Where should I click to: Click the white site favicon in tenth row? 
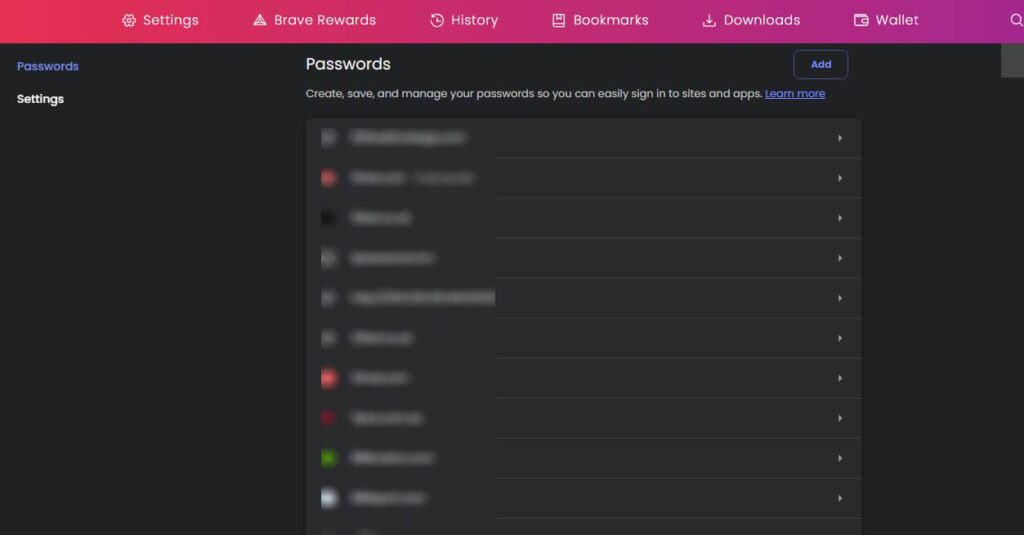click(329, 498)
